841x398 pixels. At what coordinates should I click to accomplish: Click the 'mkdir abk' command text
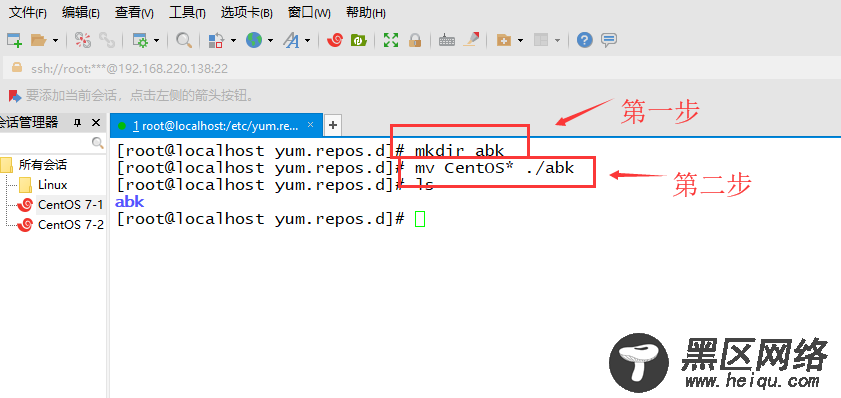(x=459, y=151)
